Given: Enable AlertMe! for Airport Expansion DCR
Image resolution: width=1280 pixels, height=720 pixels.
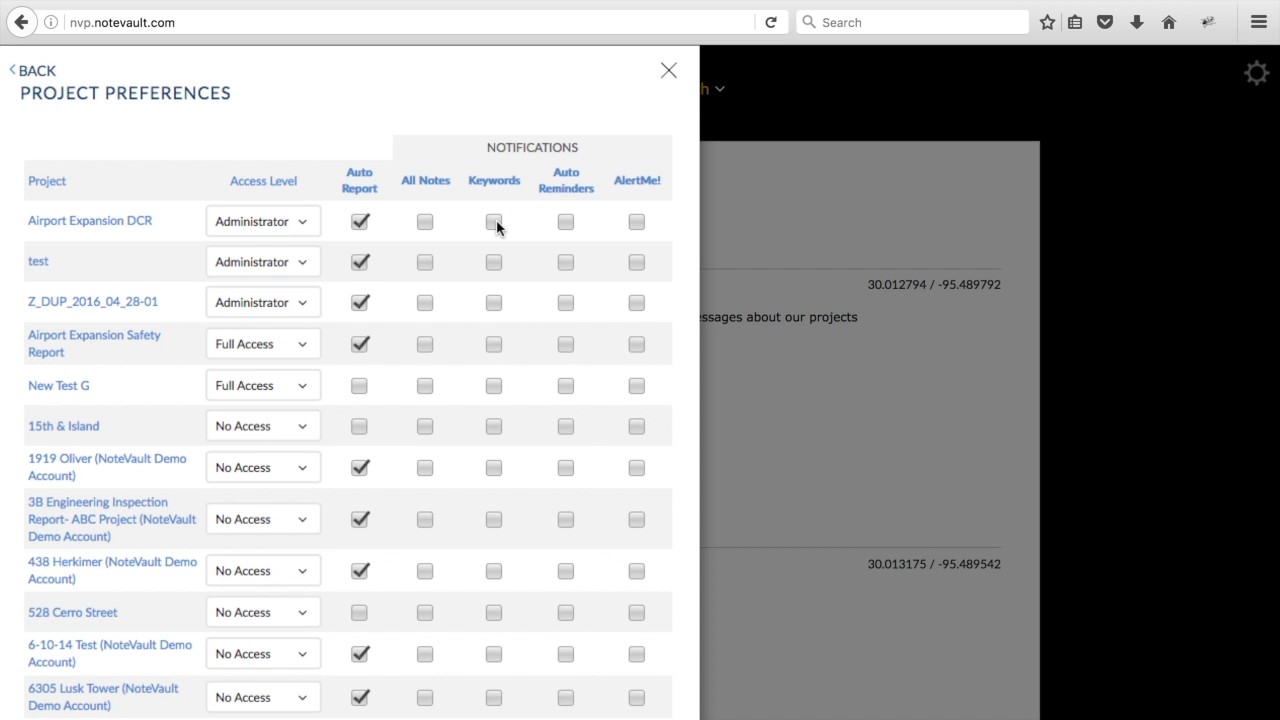Looking at the screenshot, I should pos(637,222).
